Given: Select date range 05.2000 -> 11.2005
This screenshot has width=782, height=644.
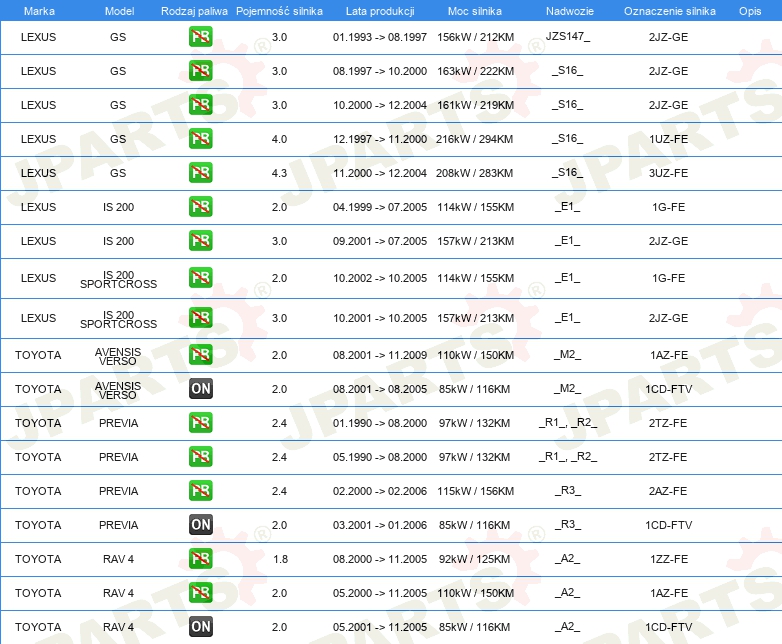Looking at the screenshot, I should coord(380,593).
